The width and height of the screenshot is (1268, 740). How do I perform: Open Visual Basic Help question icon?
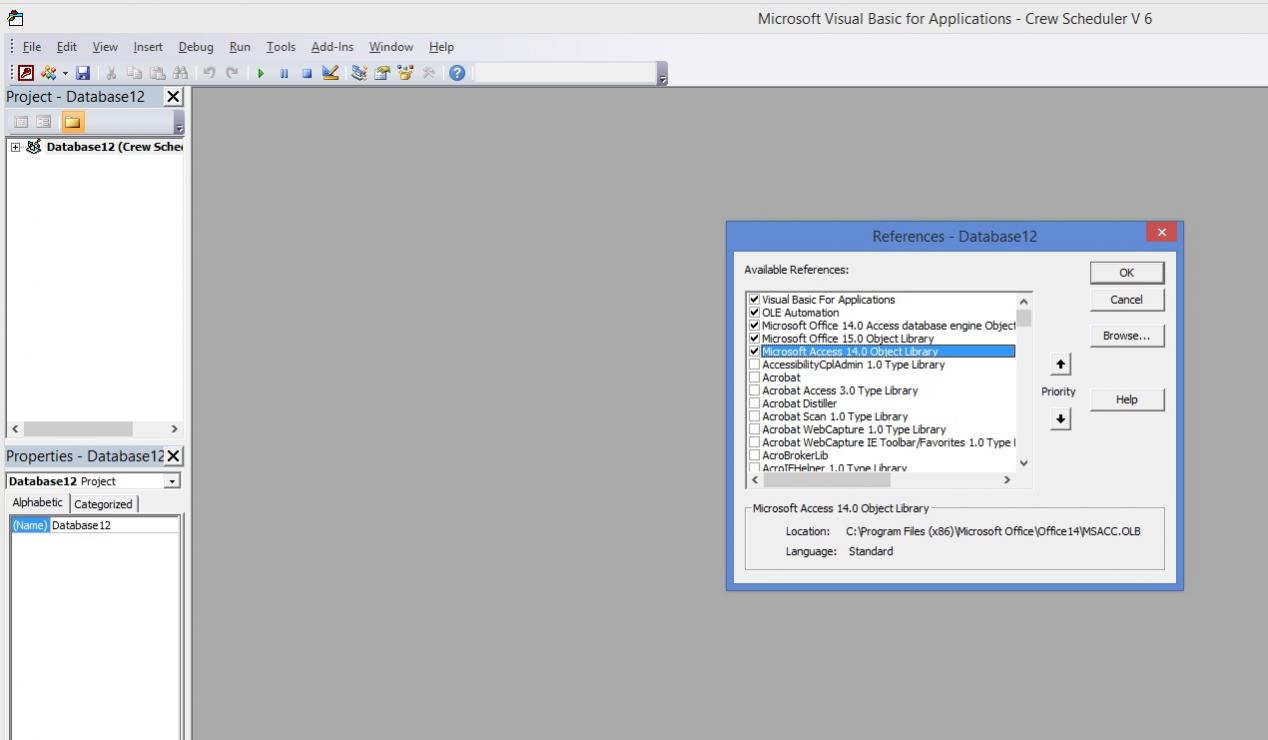[457, 73]
